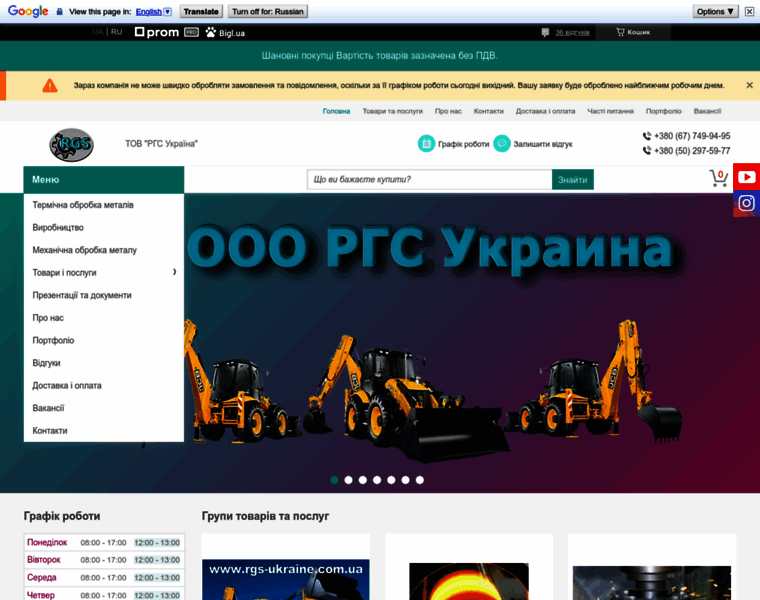Click Вівторок row in work schedule
760x600 pixels.
point(104,560)
